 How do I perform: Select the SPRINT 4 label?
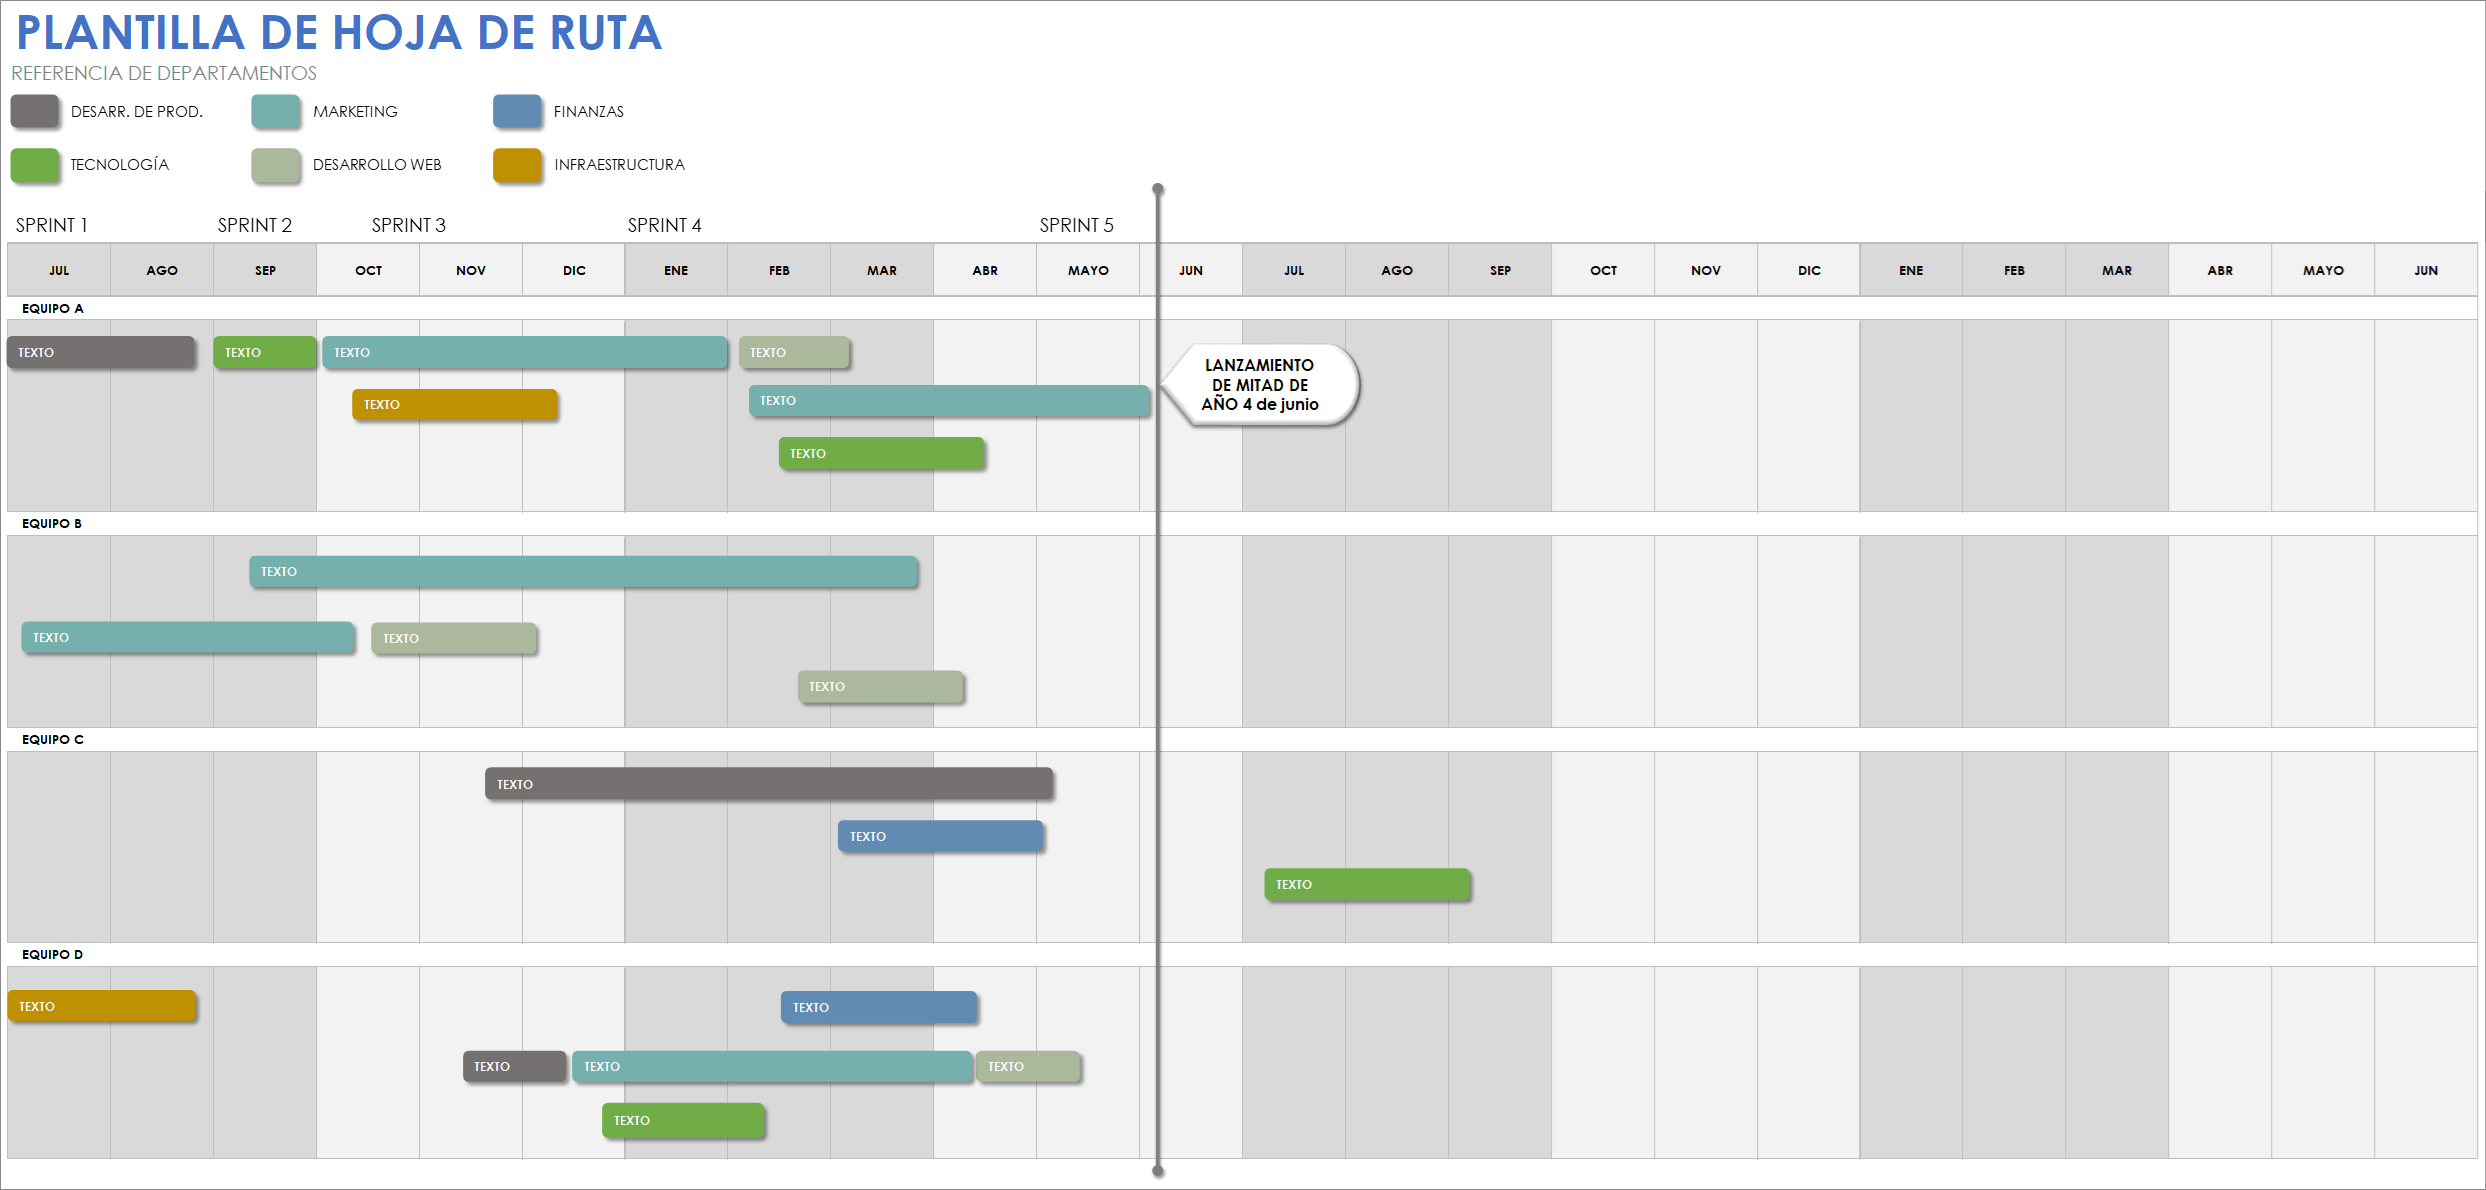tap(665, 225)
